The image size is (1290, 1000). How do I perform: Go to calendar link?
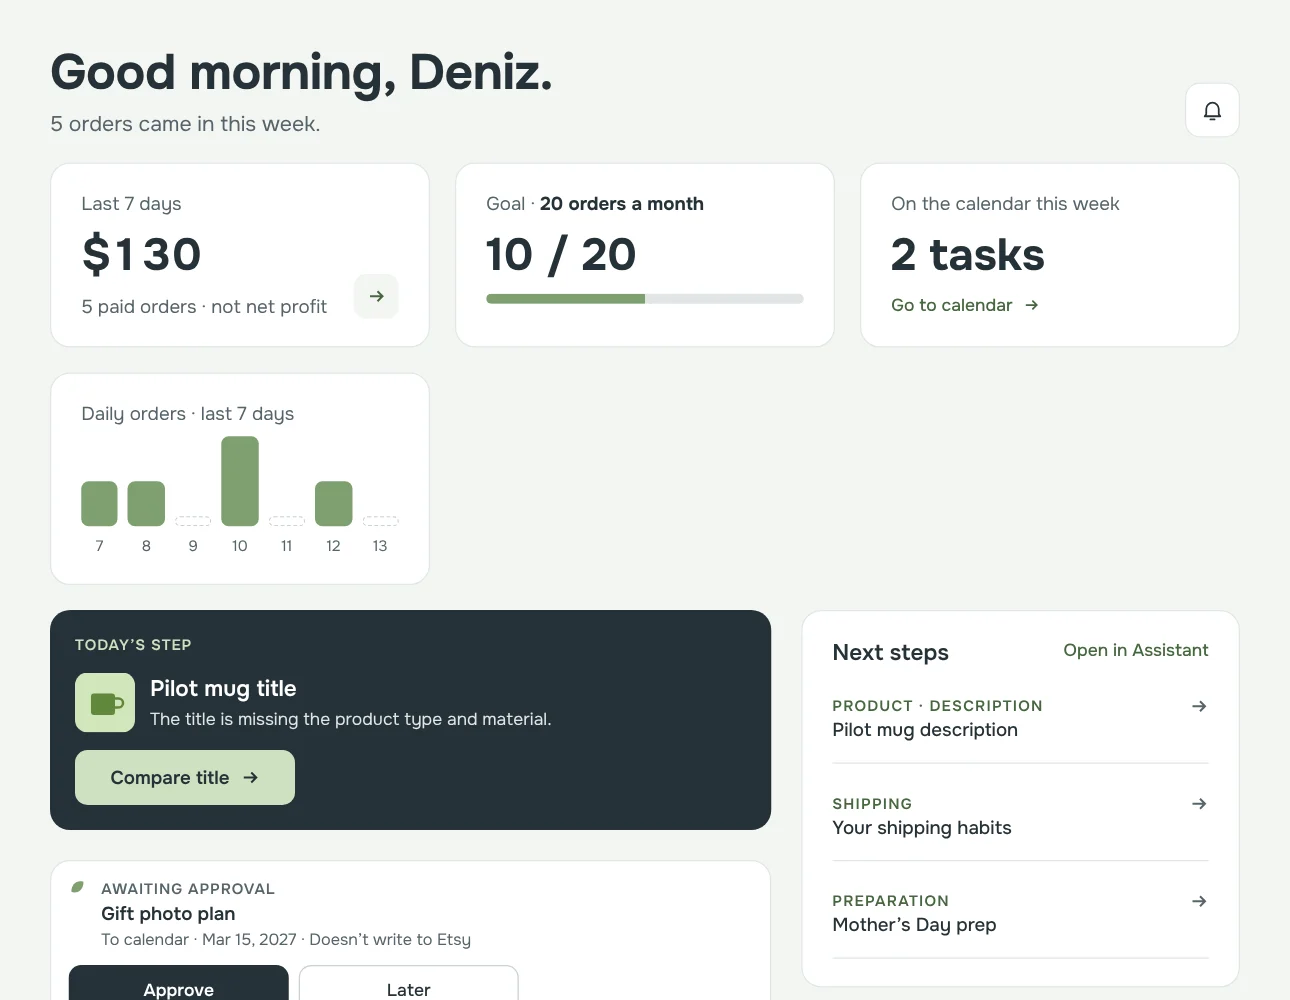965,305
